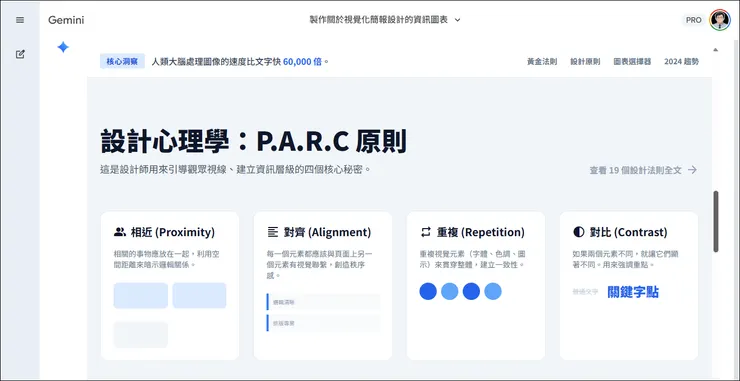Screen dimensions: 740x381
Task: Select the 對齊 (Alignment) card title
Action: (328, 232)
